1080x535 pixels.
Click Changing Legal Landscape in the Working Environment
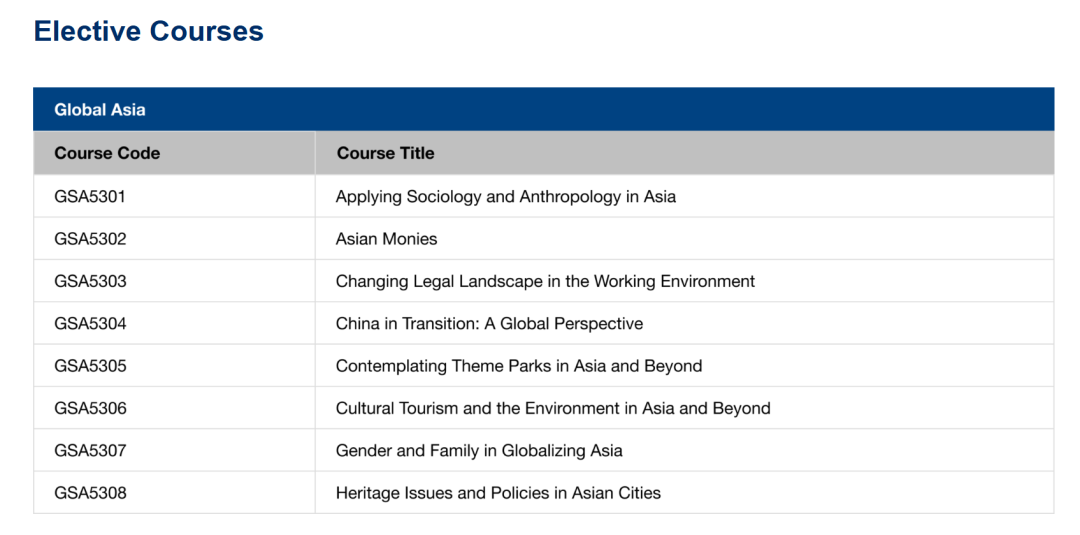(545, 281)
